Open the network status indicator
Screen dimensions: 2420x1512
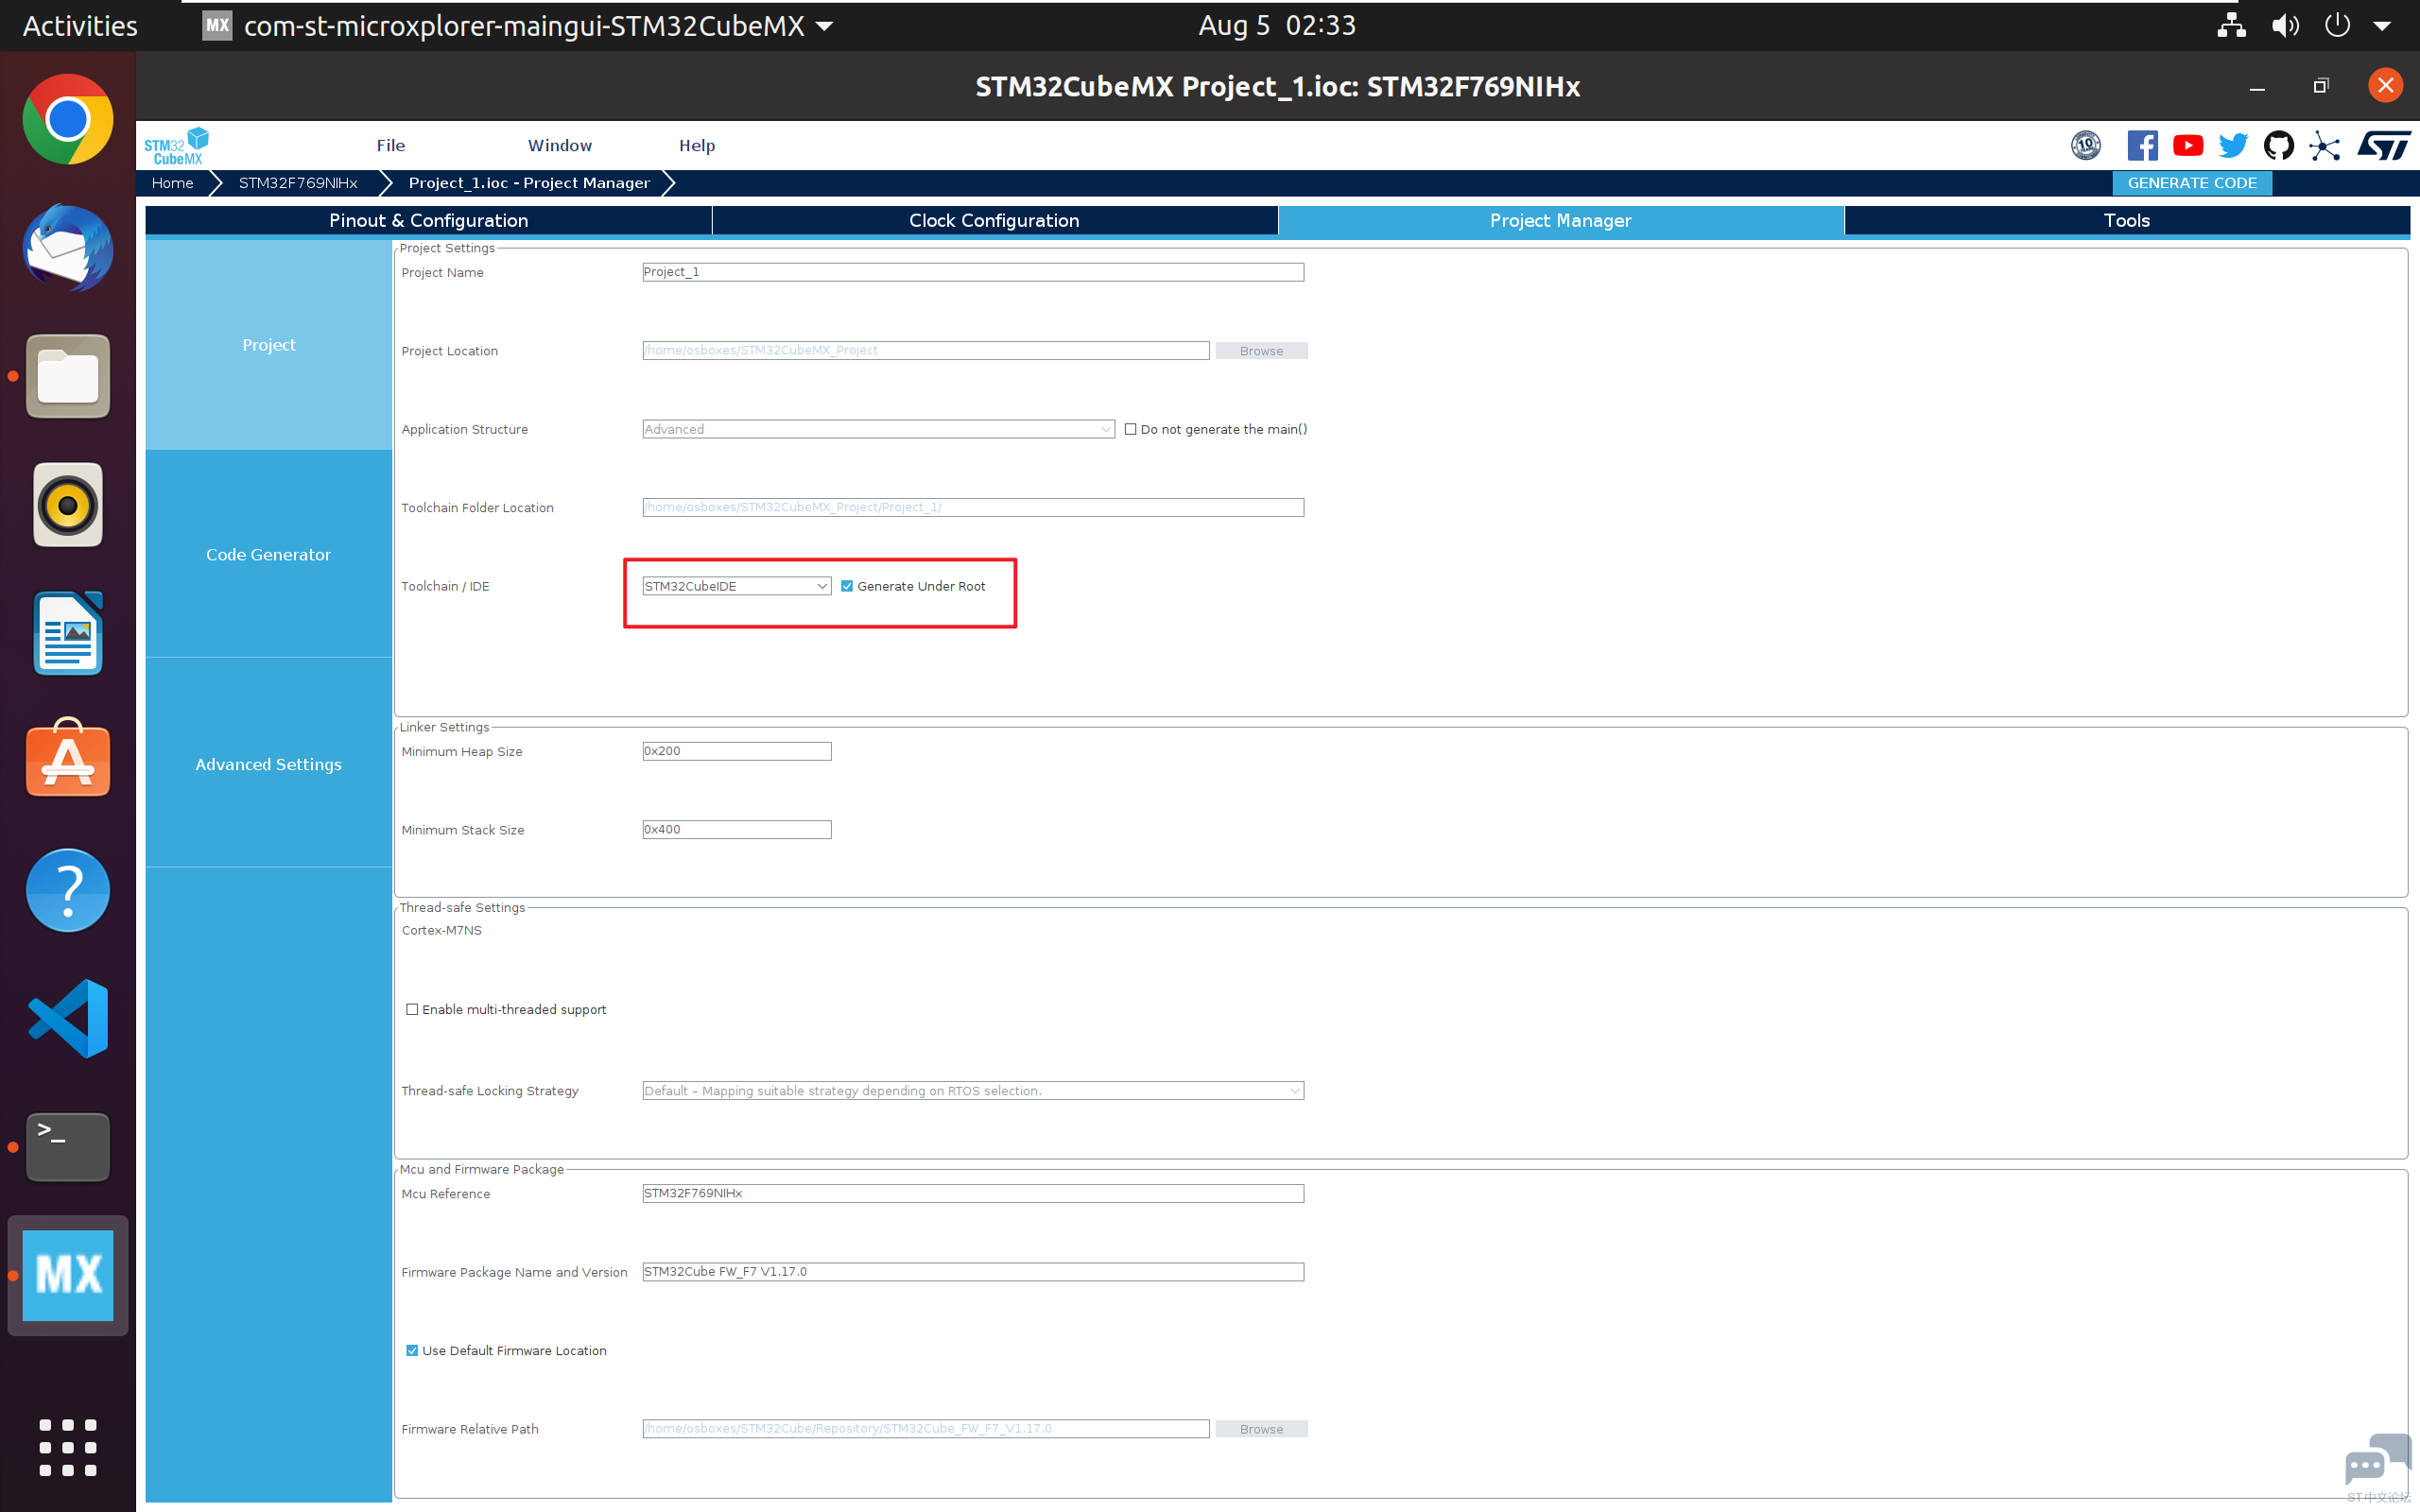pyautogui.click(x=2231, y=26)
